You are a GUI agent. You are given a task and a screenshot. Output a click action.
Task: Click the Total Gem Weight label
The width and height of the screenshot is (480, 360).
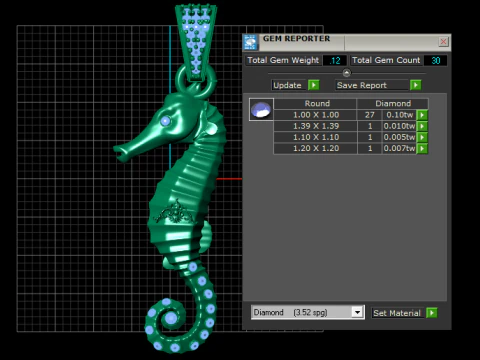tap(283, 60)
